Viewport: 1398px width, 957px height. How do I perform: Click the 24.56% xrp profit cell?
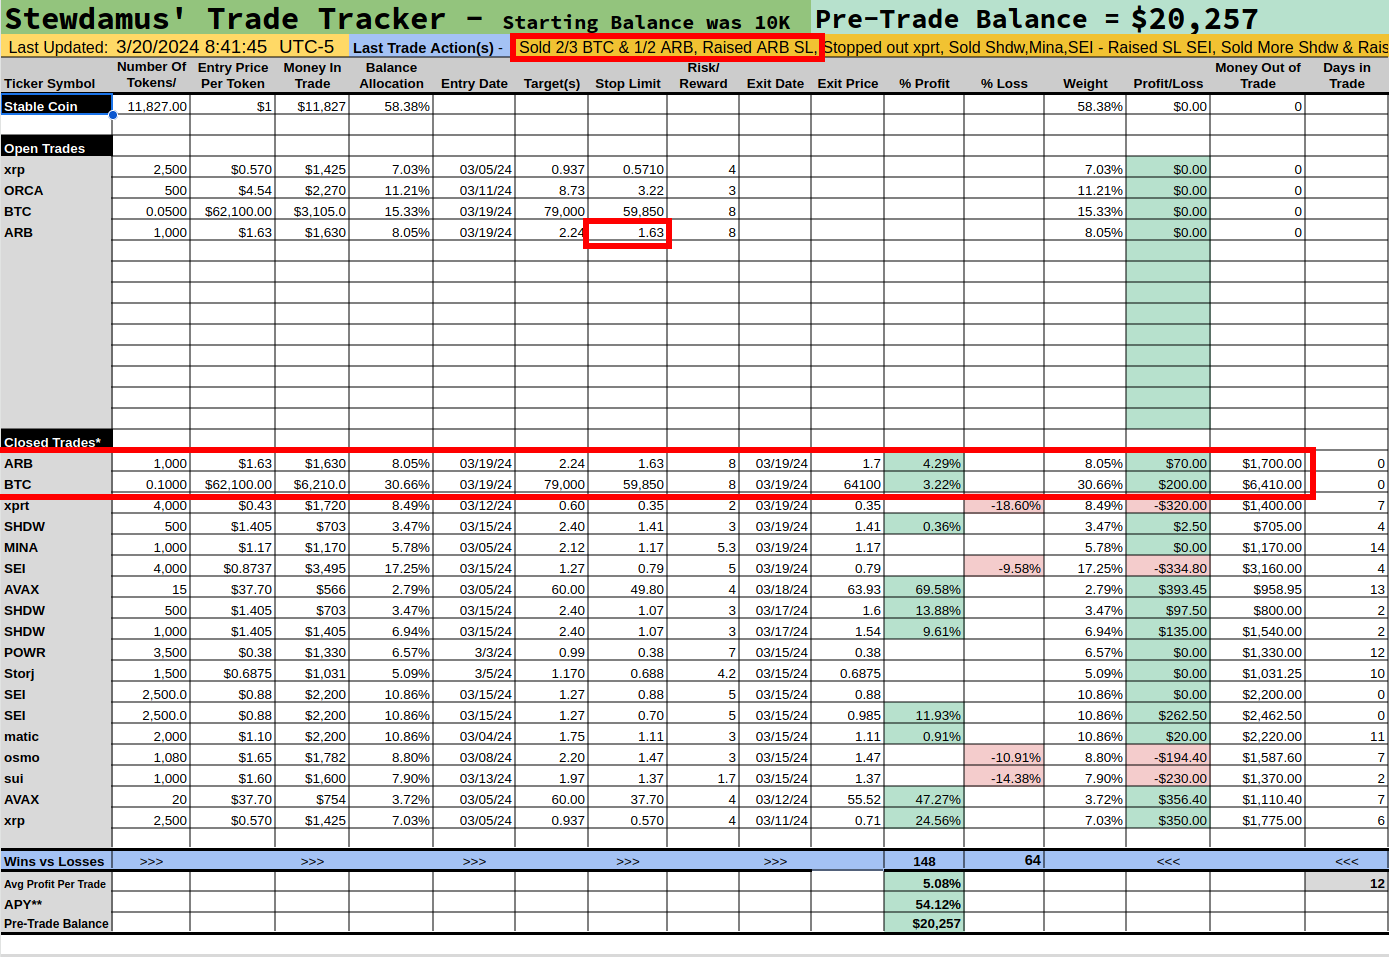coord(924,821)
